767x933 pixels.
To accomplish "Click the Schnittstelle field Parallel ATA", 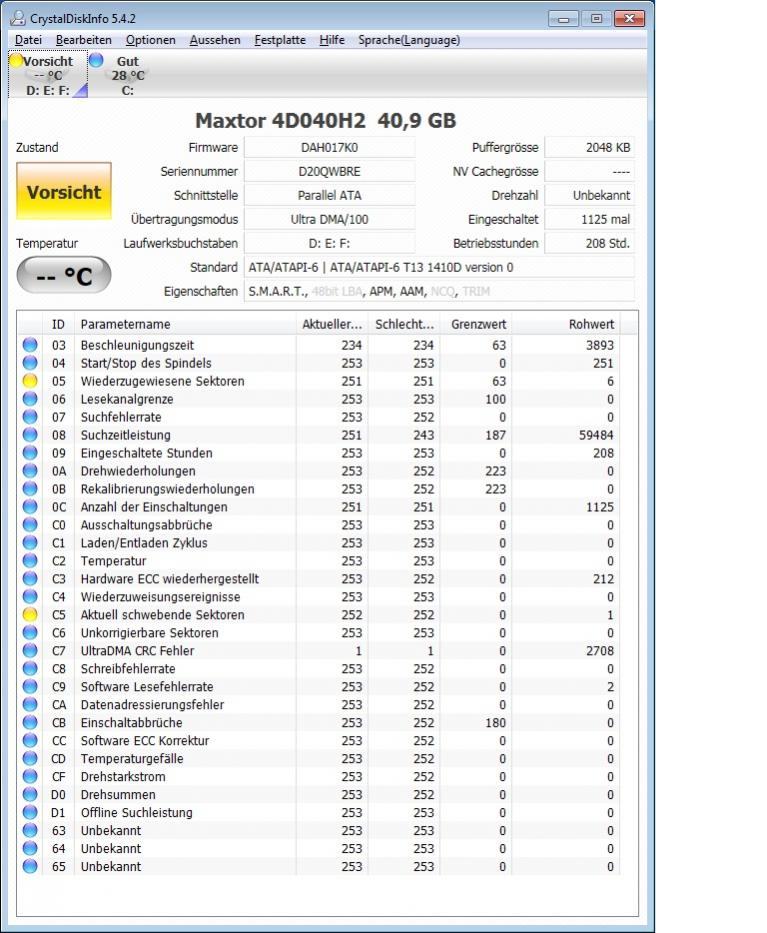I will [x=330, y=195].
